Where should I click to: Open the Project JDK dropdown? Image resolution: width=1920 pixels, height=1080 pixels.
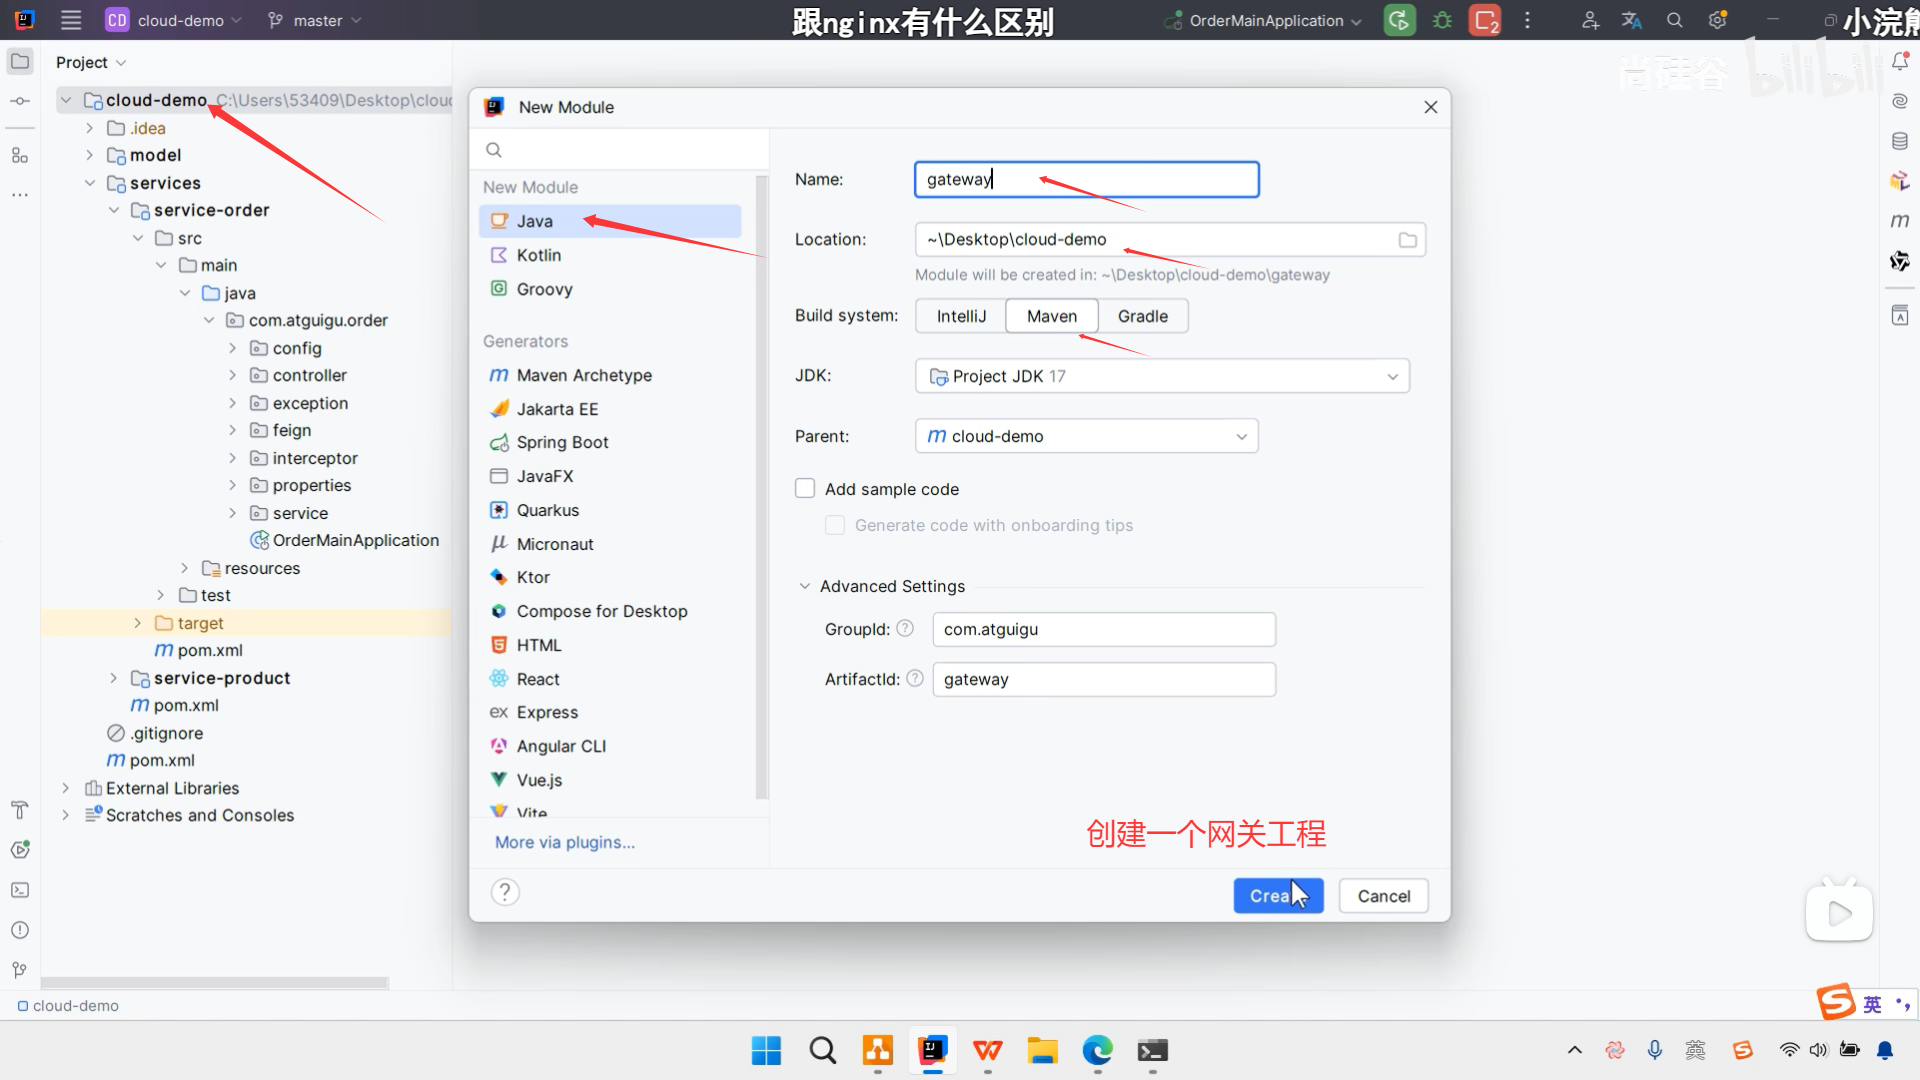[1162, 376]
